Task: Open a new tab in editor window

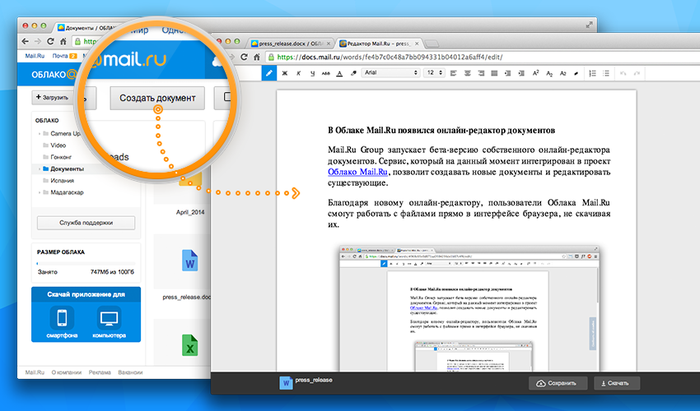Action: point(432,44)
